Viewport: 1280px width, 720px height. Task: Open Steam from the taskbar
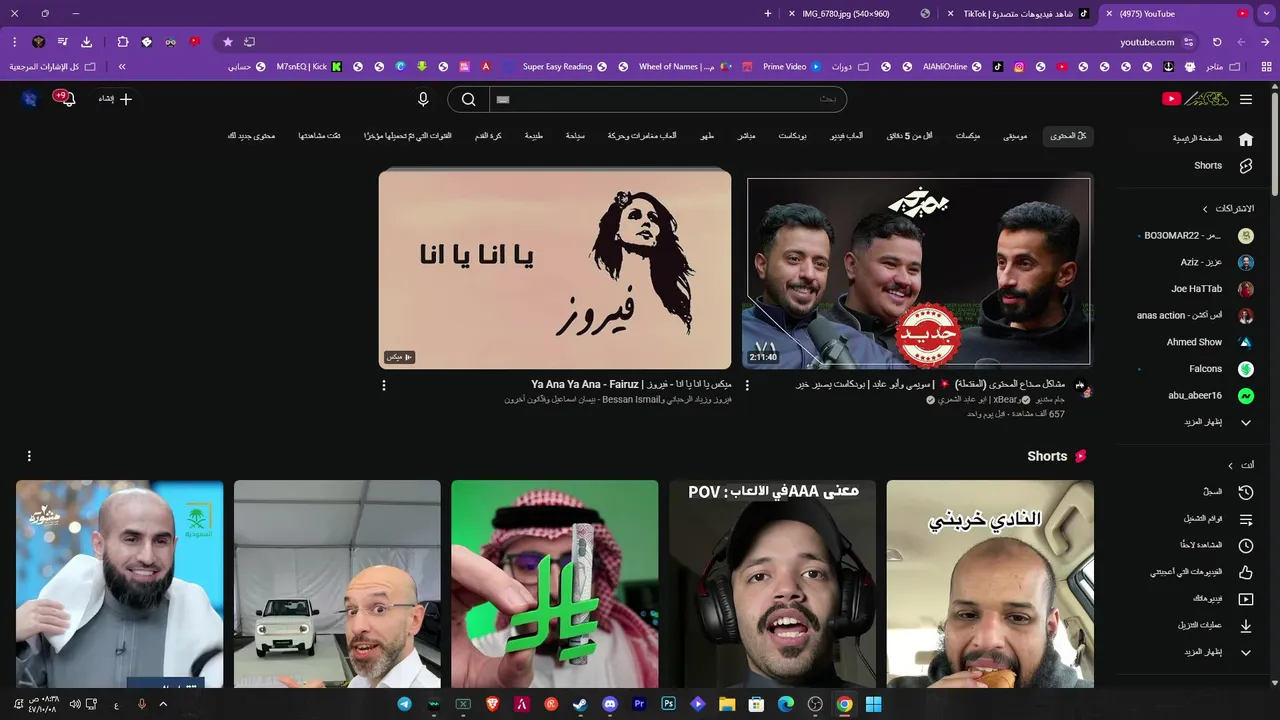(580, 704)
